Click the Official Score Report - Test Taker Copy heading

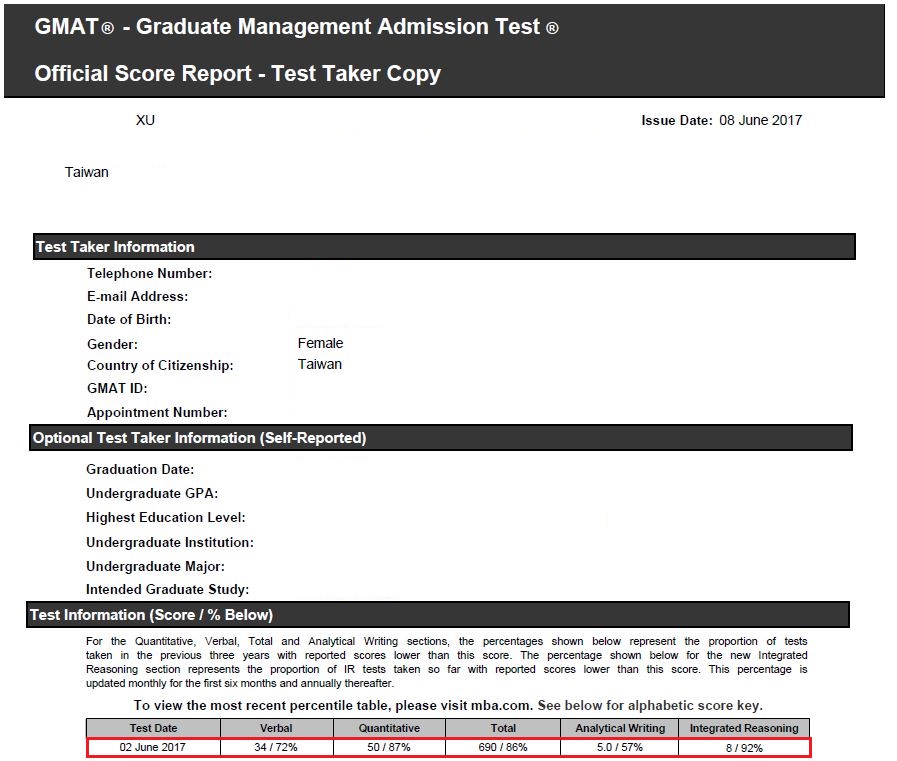237,74
